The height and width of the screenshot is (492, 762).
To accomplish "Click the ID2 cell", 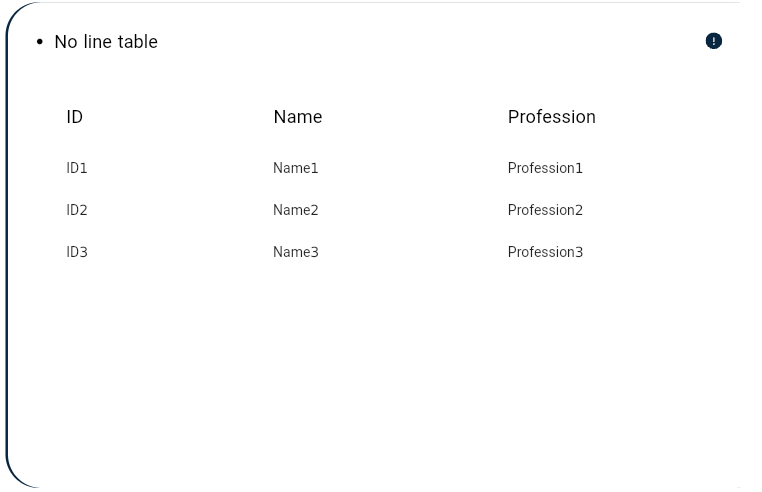I will (x=77, y=210).
